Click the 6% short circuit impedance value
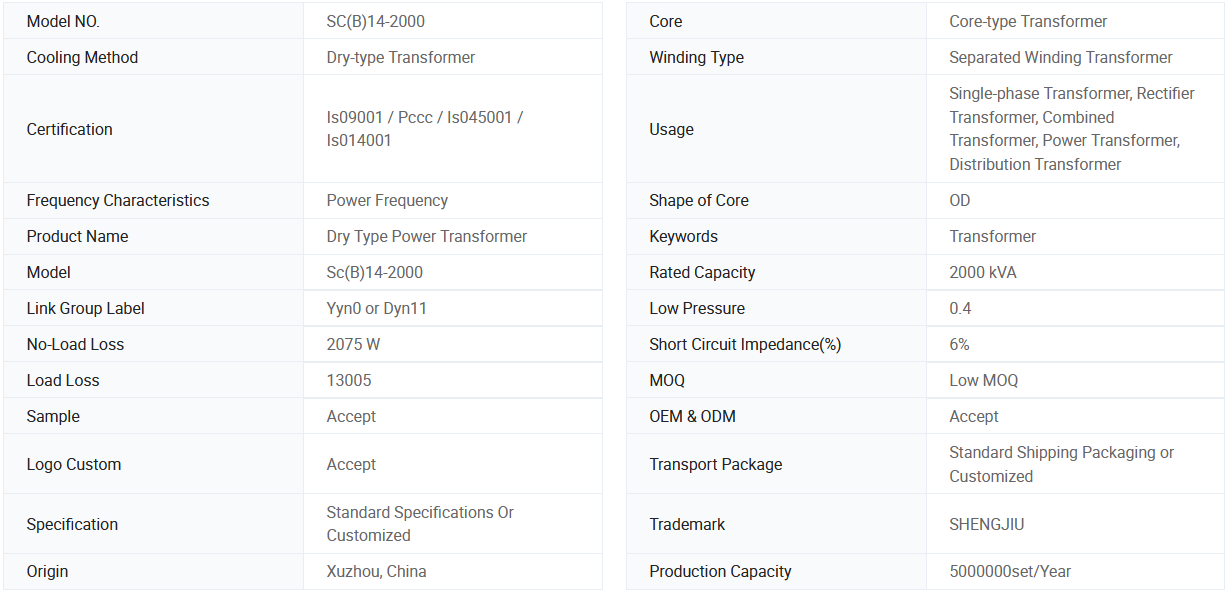Screen dimensions: 1227x593 959,344
